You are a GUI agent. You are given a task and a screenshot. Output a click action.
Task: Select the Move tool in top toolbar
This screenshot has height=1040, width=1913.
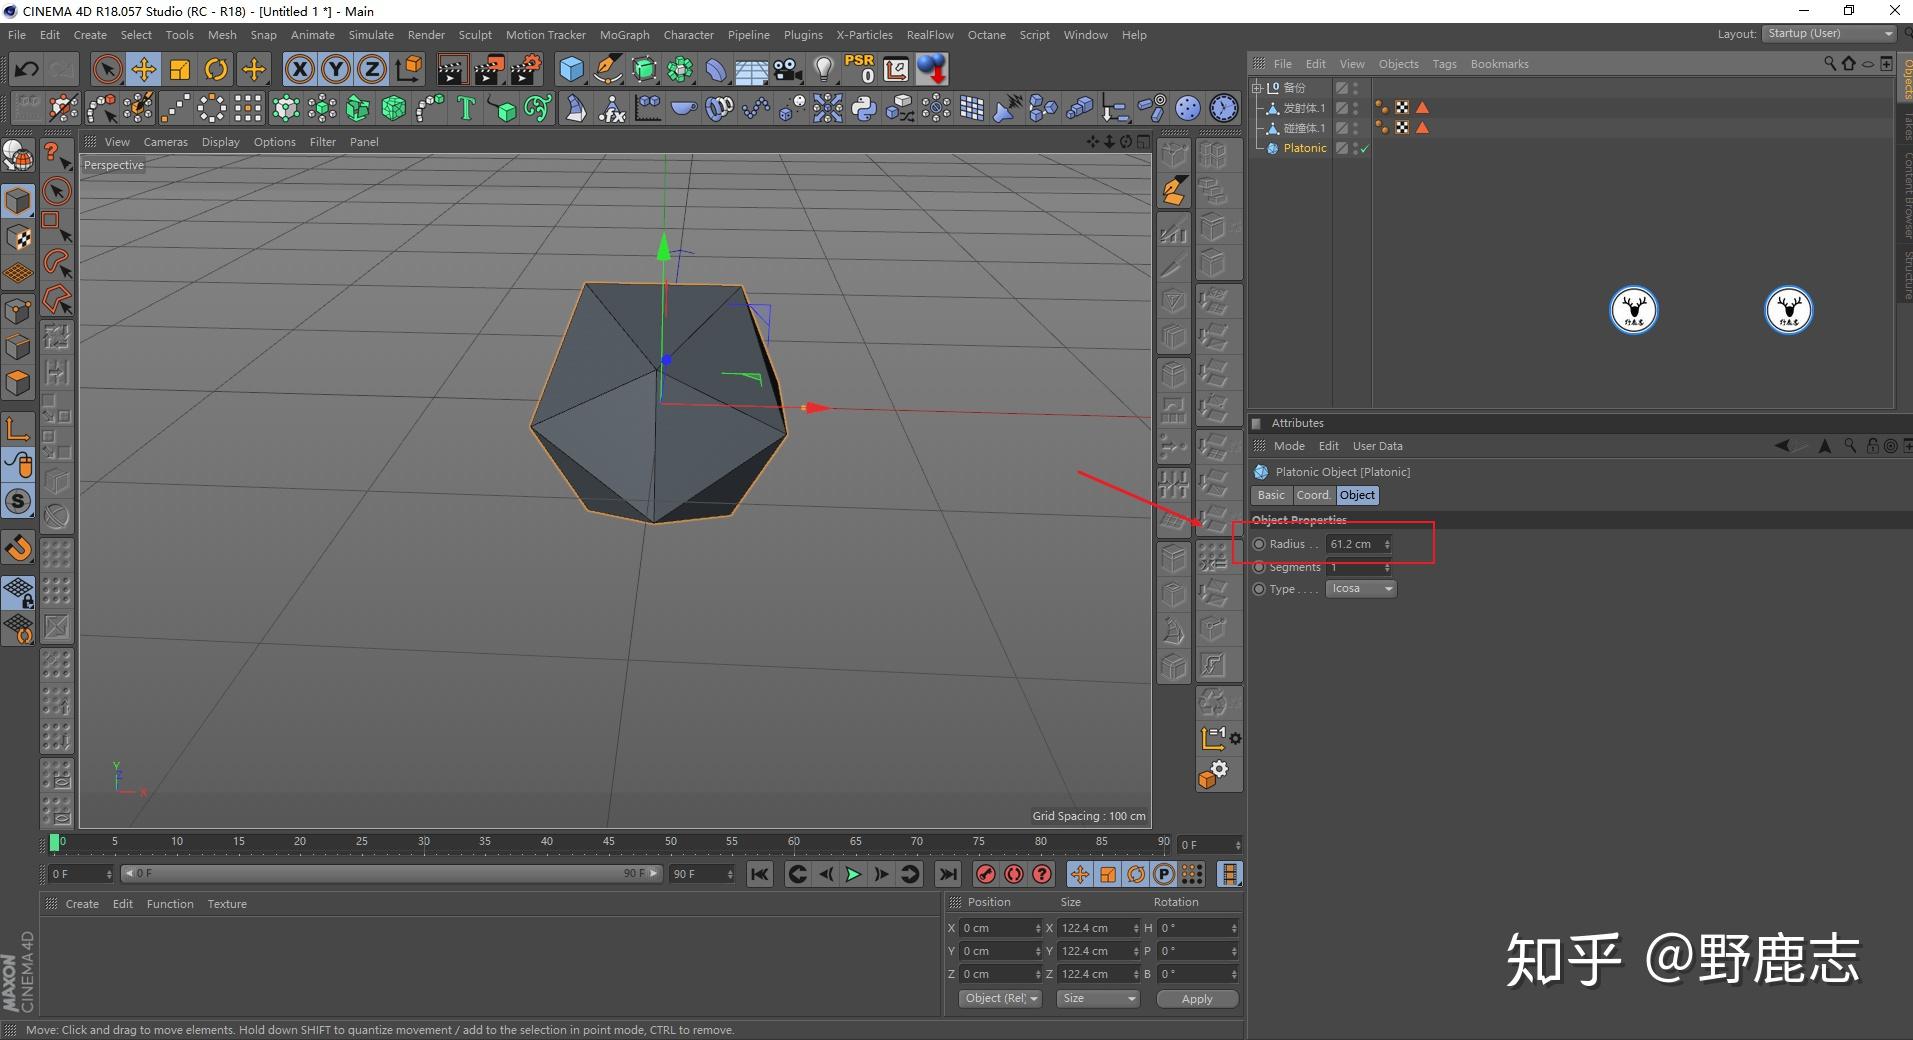[143, 69]
